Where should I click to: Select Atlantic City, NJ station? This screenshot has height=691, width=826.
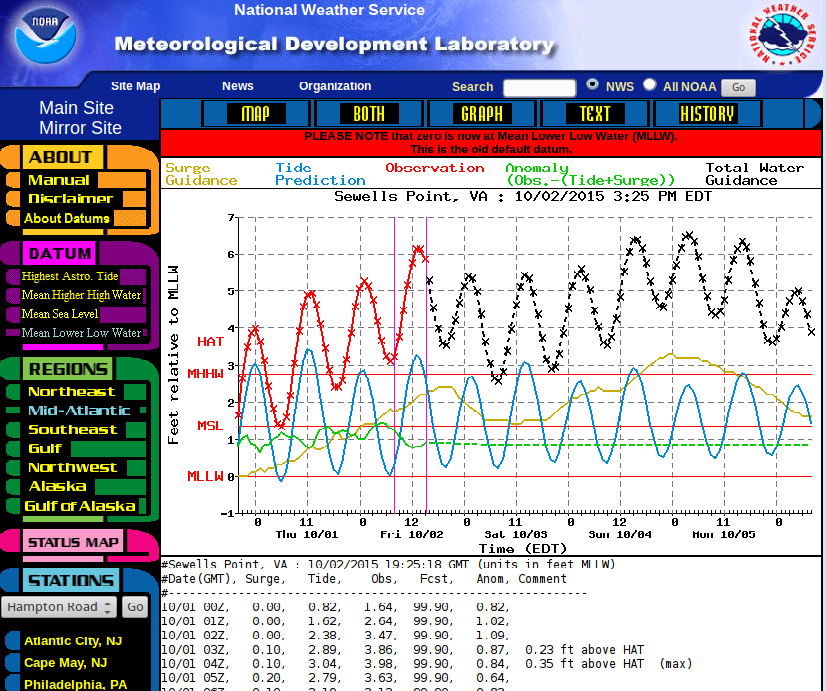coord(73,641)
